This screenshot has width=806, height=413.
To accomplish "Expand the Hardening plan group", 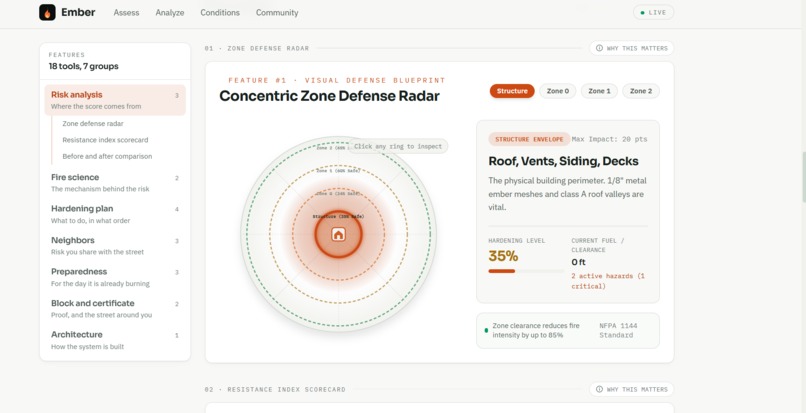I will coord(115,214).
